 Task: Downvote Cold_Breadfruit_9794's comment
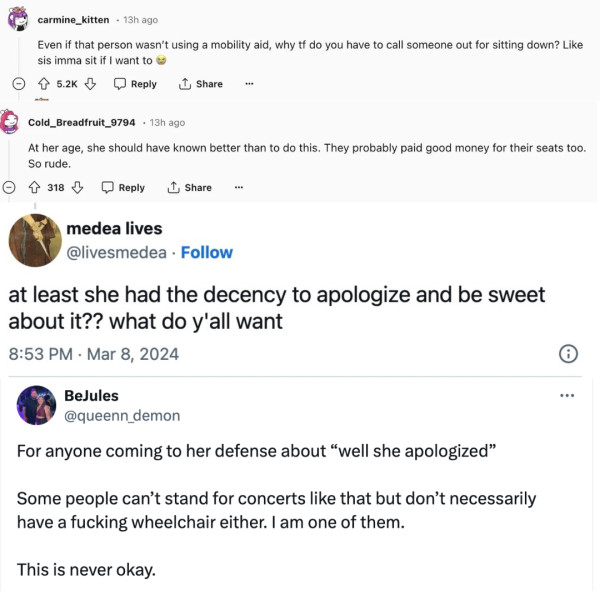(x=77, y=187)
